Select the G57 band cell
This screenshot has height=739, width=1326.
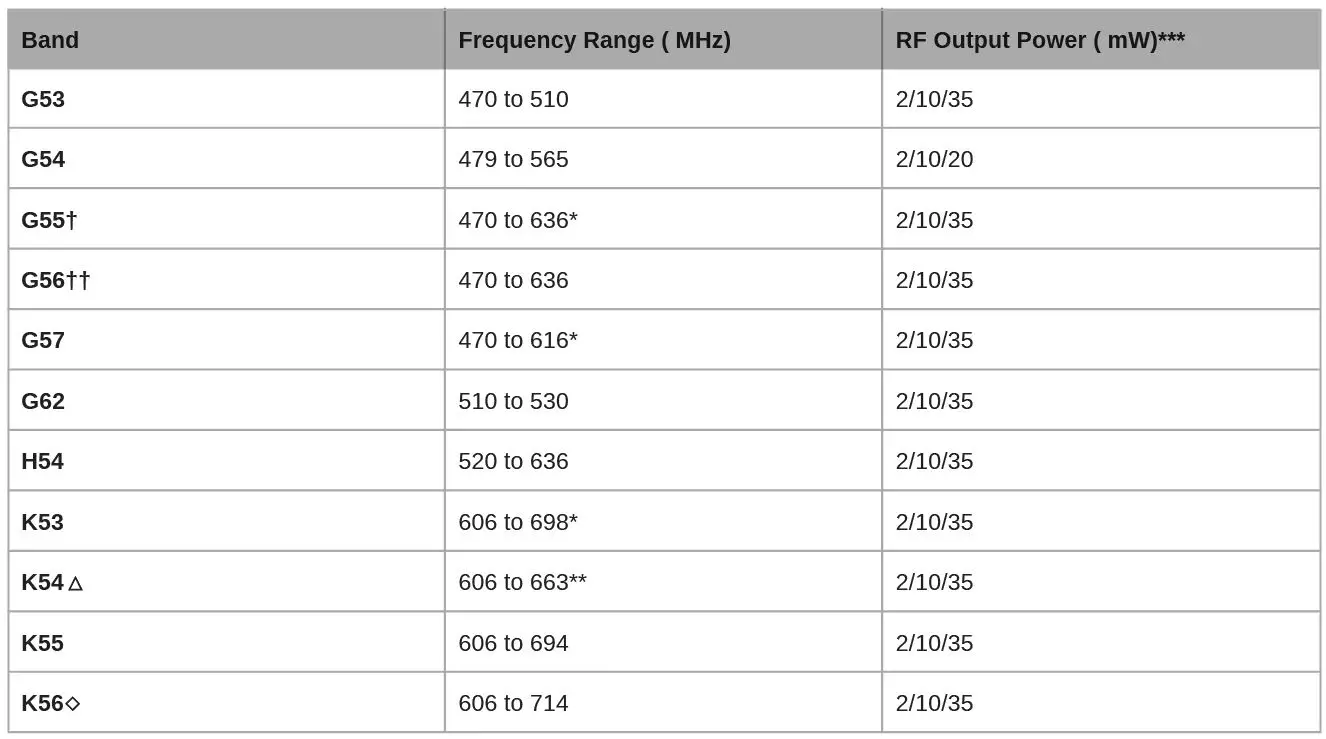click(43, 340)
